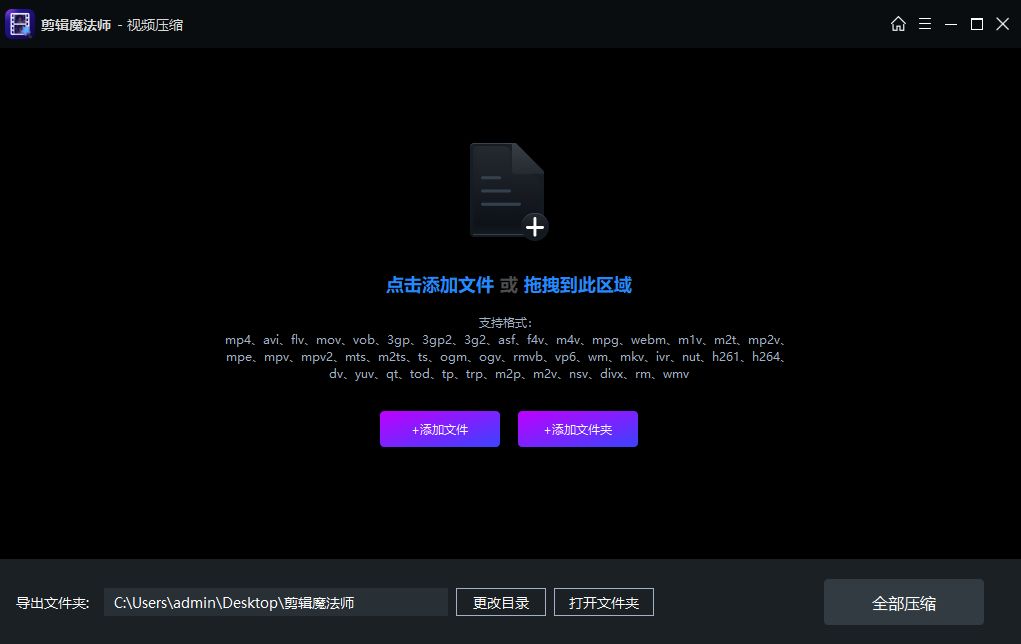Click the 剪辑魔法师 app logo icon
The image size is (1021, 644).
[20, 24]
